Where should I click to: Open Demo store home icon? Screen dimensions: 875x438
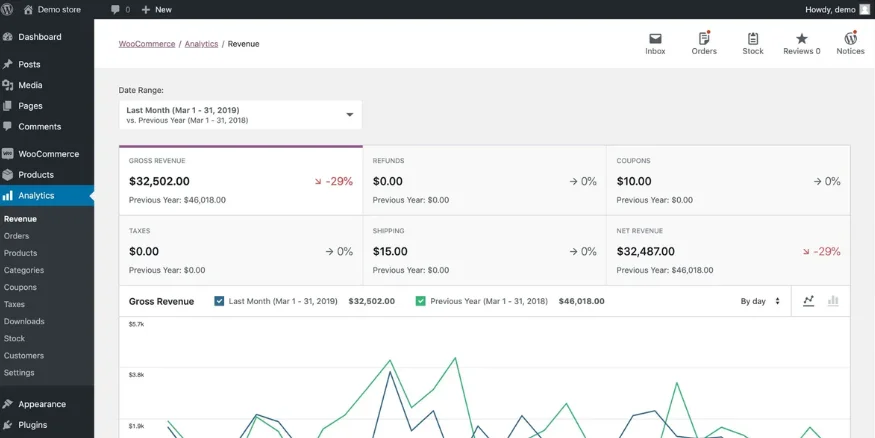click(28, 9)
